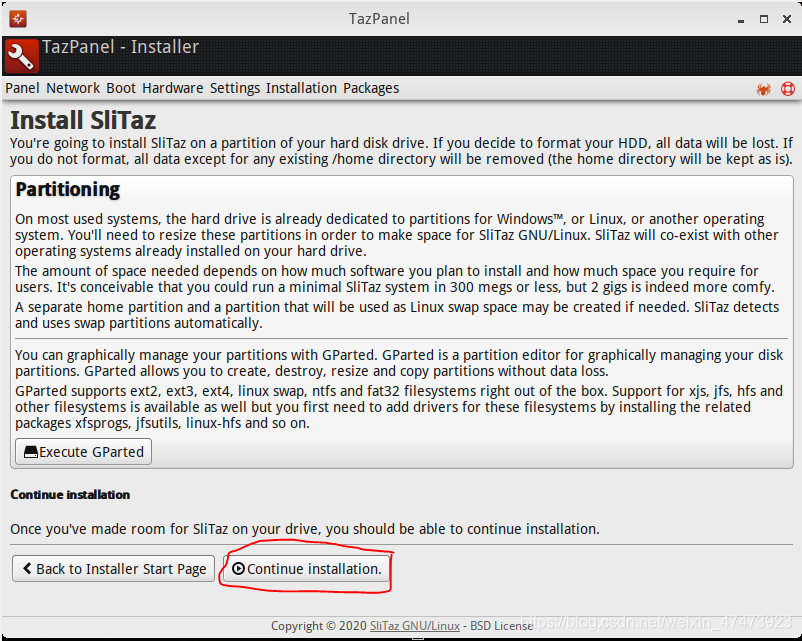Open the Network menu
Viewport: 802px width, 641px height.
pyautogui.click(x=73, y=88)
